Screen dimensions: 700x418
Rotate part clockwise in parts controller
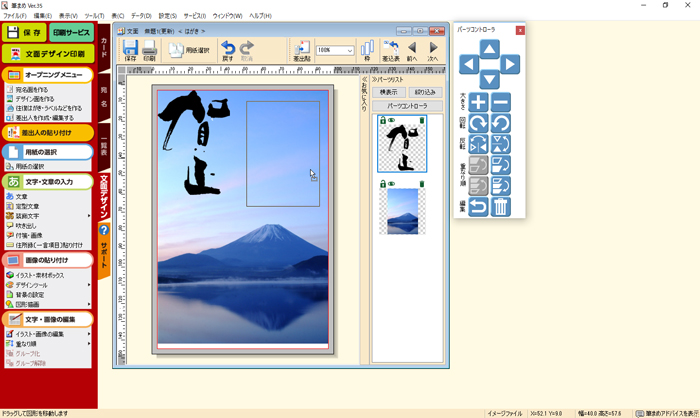coord(478,123)
